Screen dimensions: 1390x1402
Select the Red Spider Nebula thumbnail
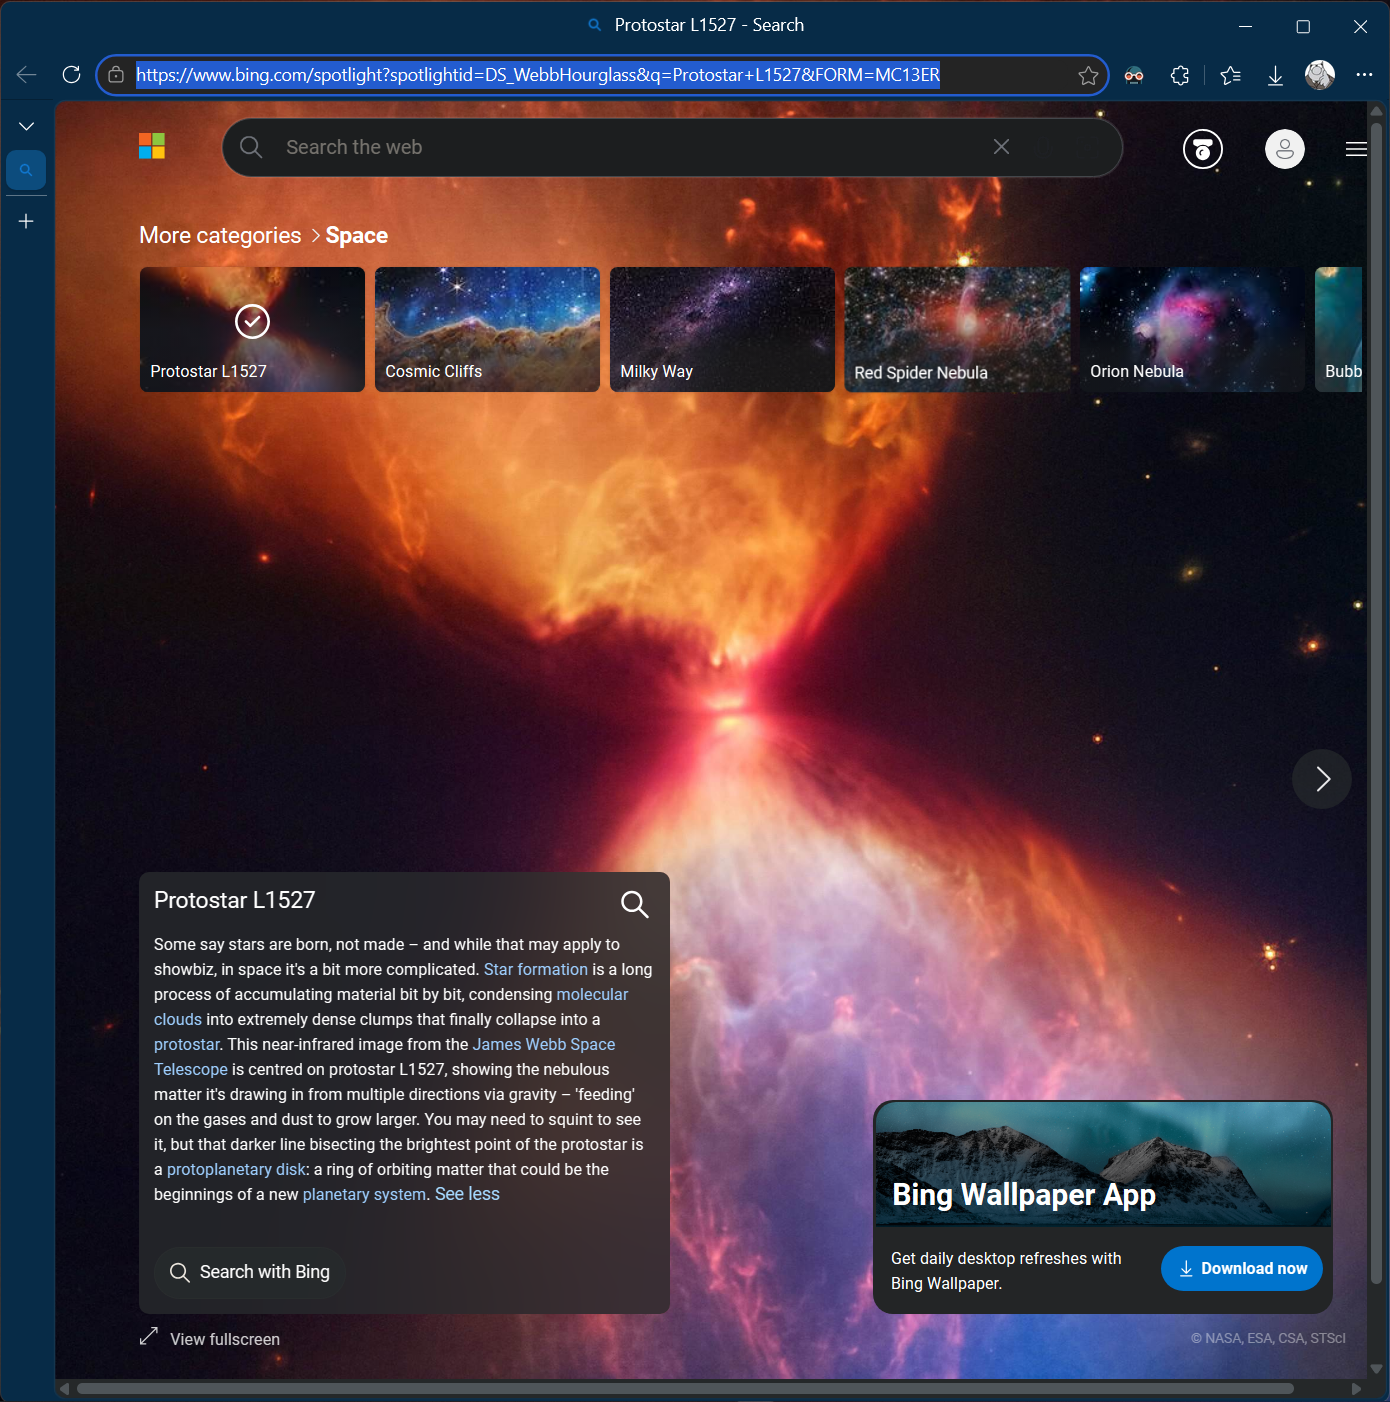[957, 329]
